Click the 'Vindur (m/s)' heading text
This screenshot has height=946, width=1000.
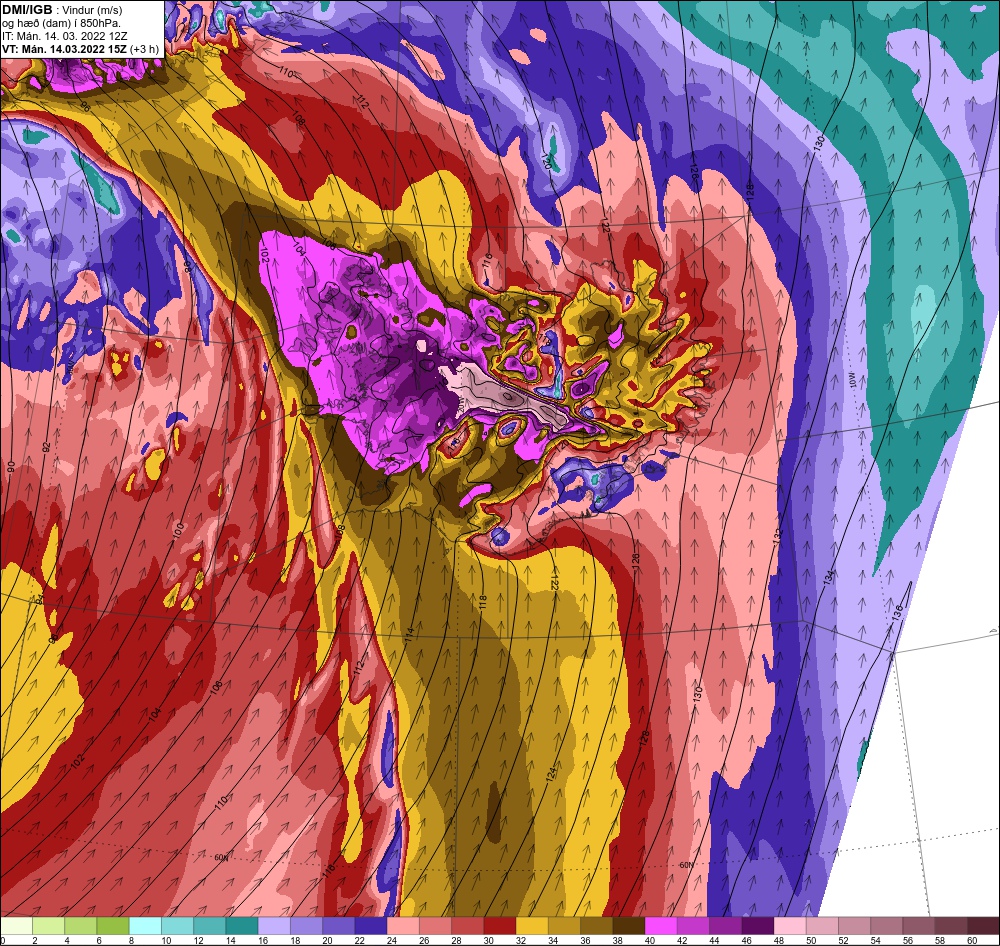click(x=93, y=11)
